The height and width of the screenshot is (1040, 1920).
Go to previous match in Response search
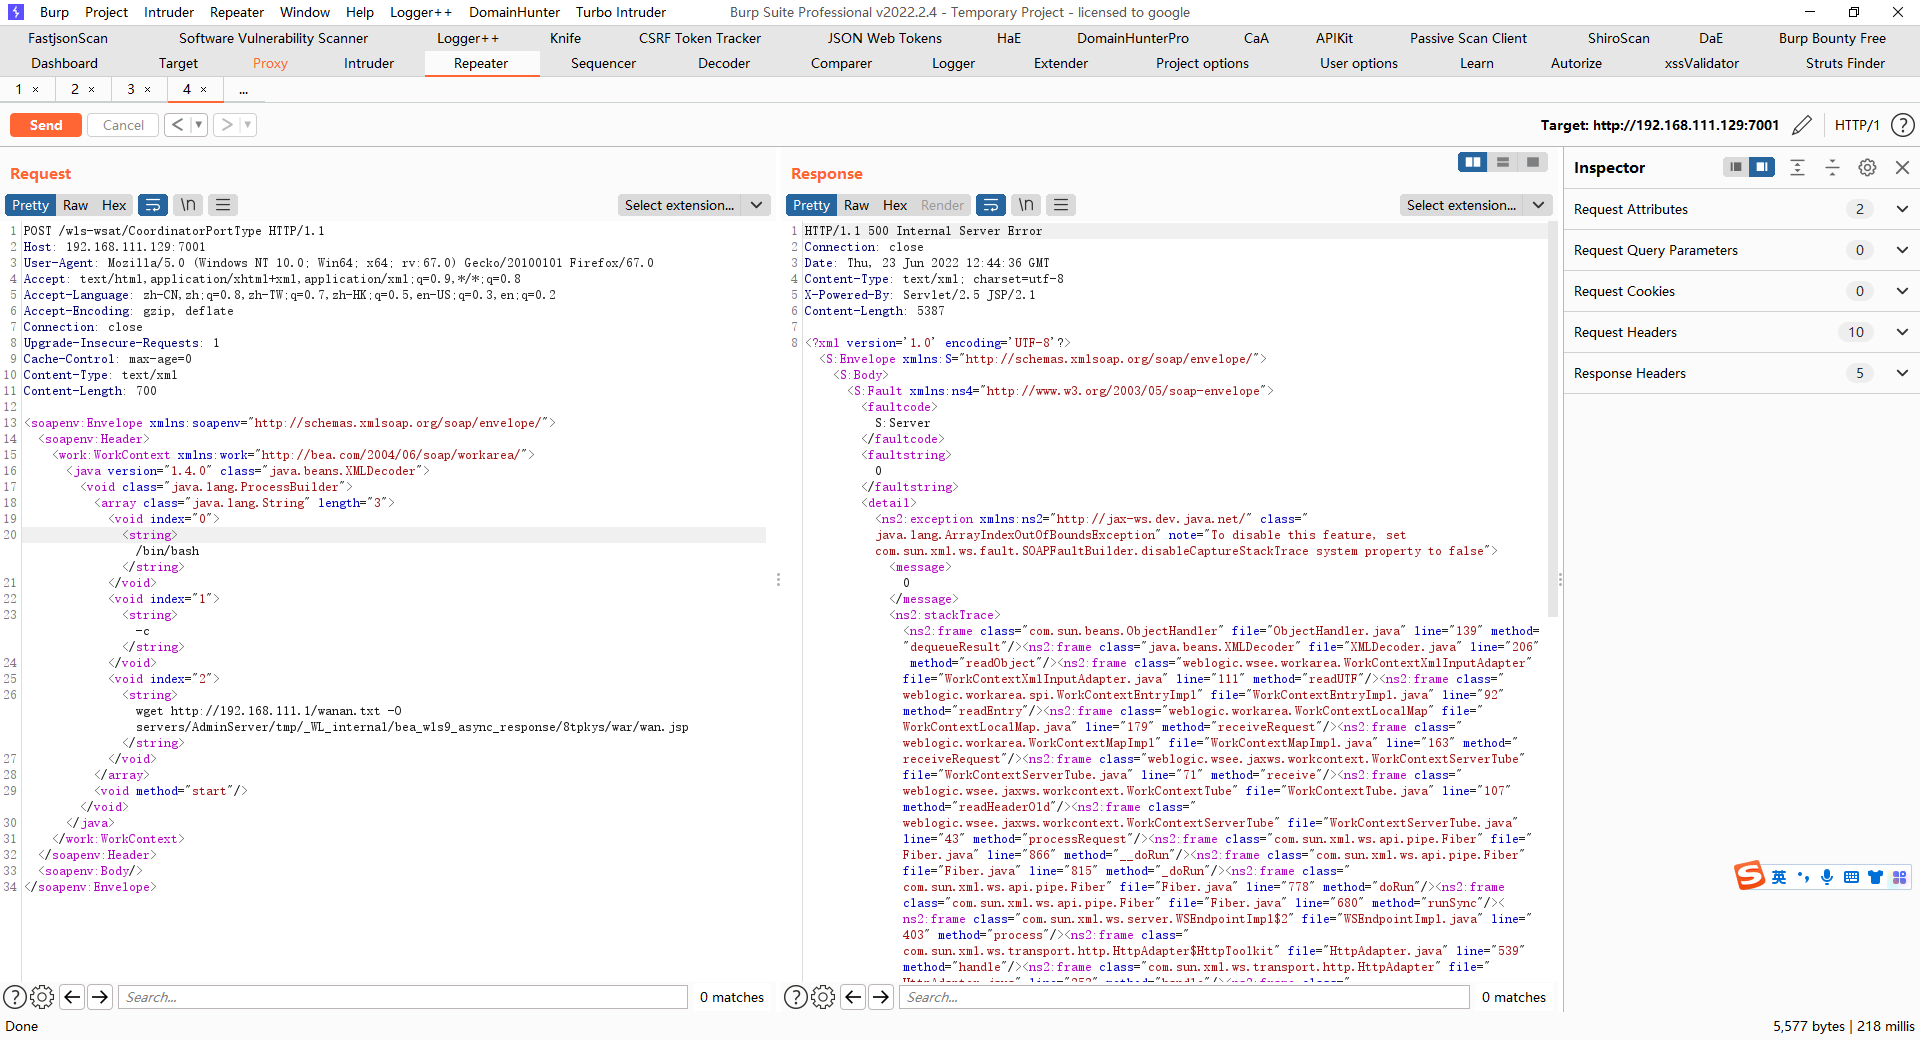(x=853, y=997)
